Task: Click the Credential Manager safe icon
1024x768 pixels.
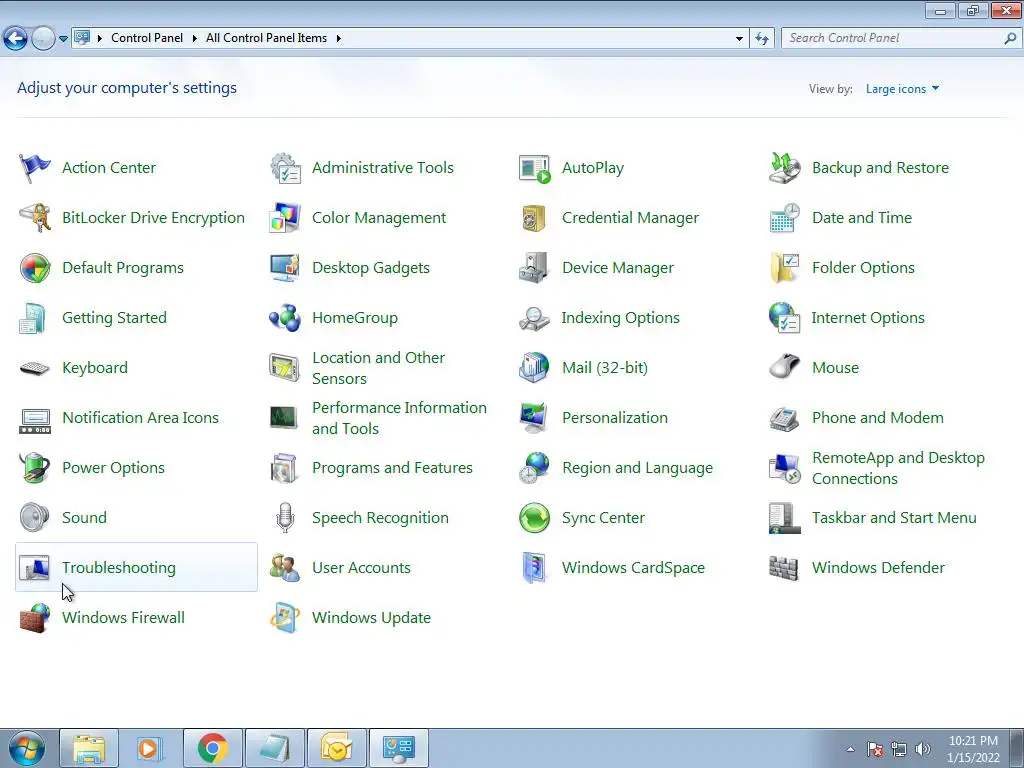Action: pos(535,217)
